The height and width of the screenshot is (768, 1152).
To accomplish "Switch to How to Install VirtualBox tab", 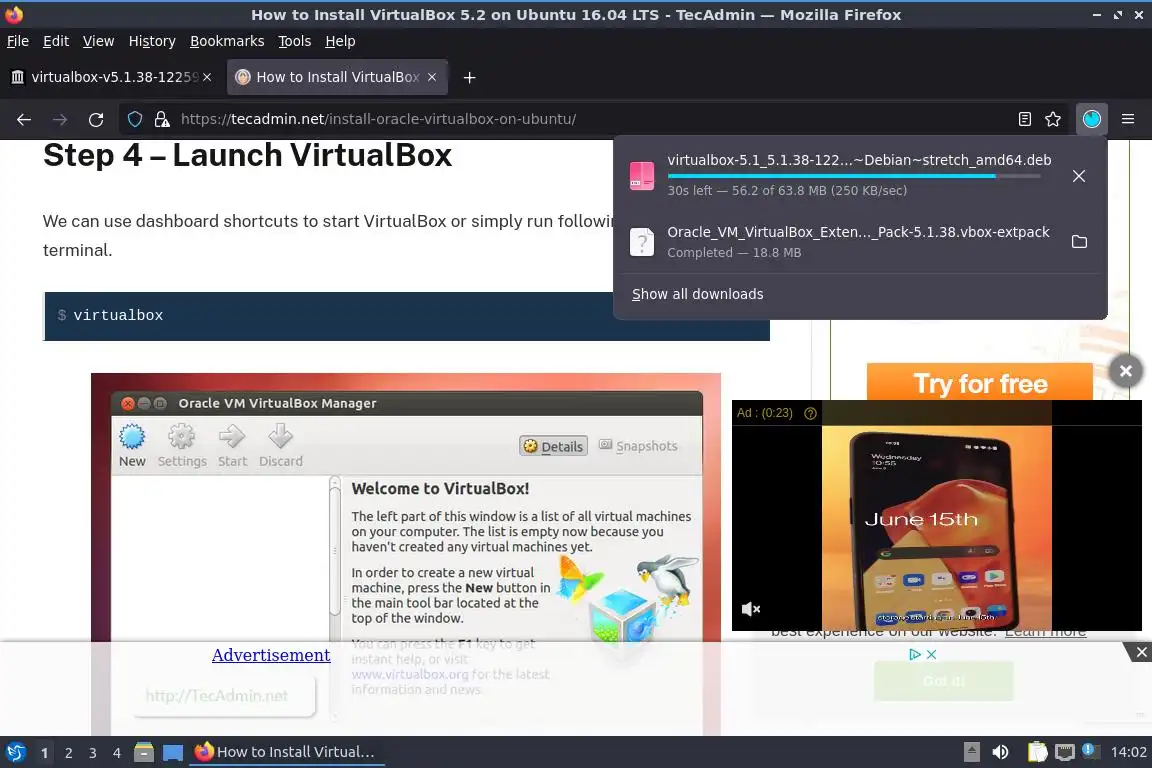I will click(x=337, y=77).
